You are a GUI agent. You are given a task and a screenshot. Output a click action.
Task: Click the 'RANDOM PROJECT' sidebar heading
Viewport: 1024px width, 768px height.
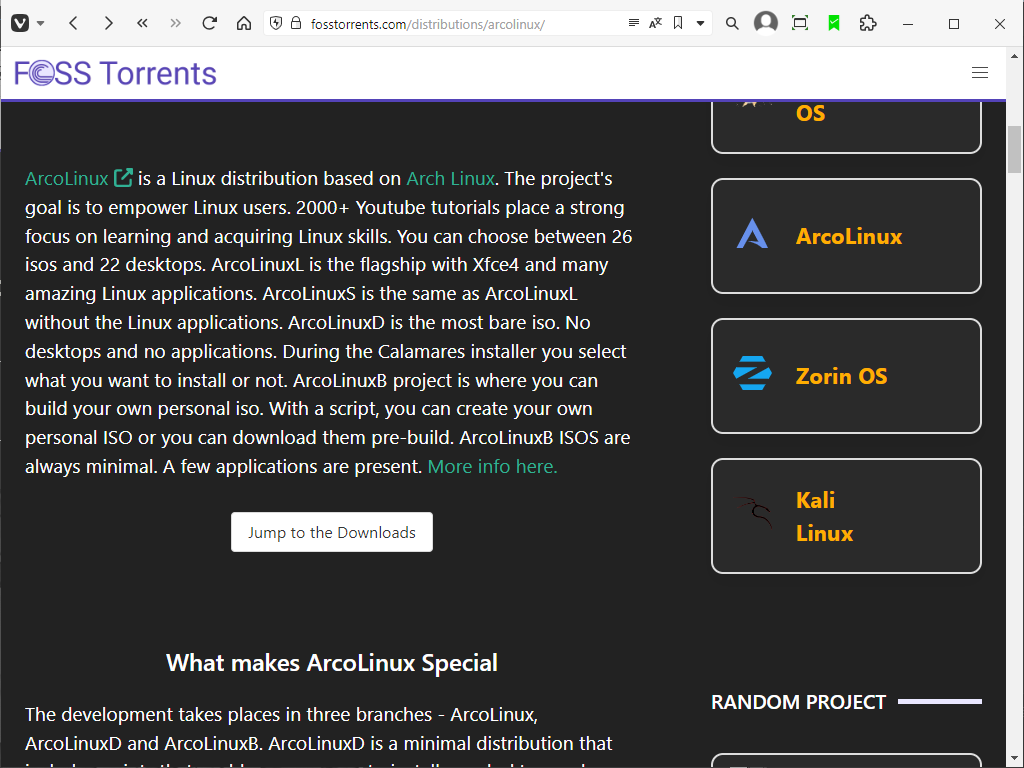[x=798, y=702]
